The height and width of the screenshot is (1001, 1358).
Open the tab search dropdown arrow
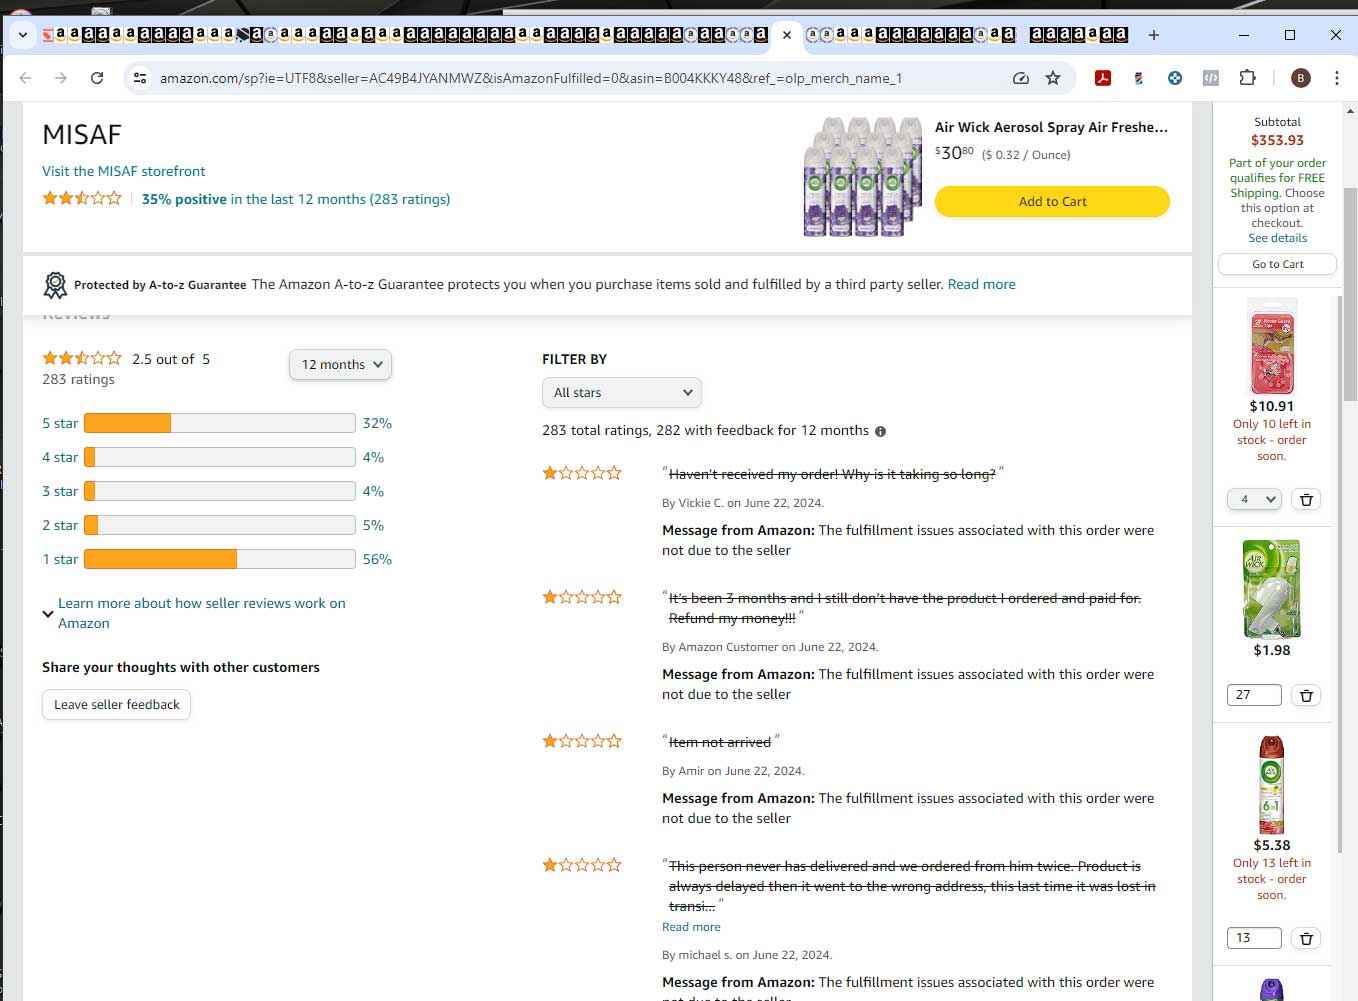coord(22,35)
